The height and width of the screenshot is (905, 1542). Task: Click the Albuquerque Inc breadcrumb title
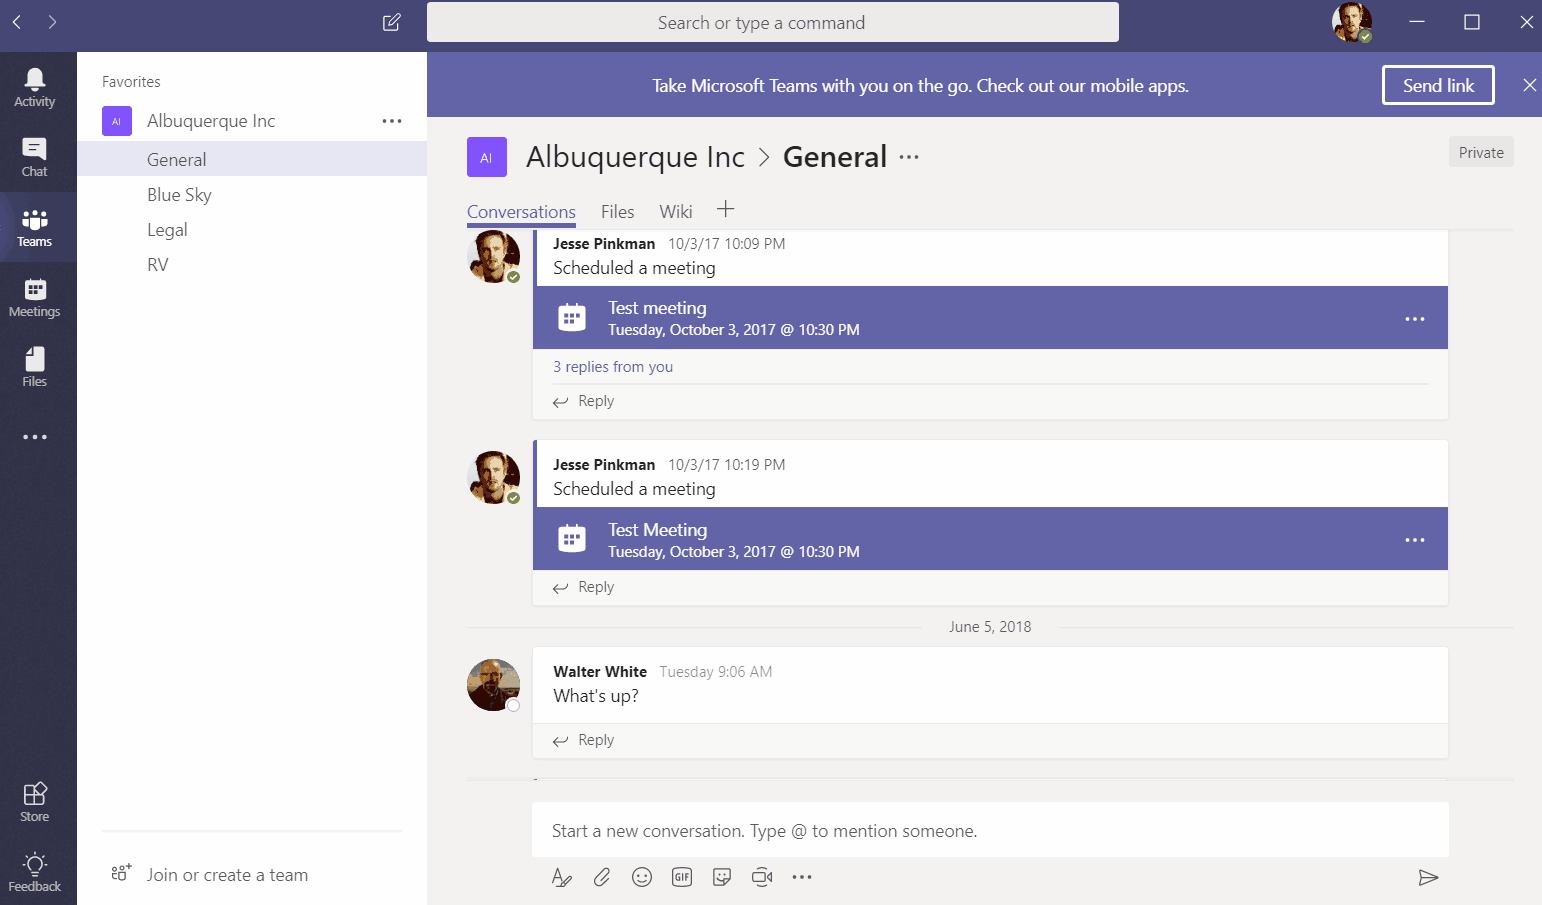click(x=635, y=157)
